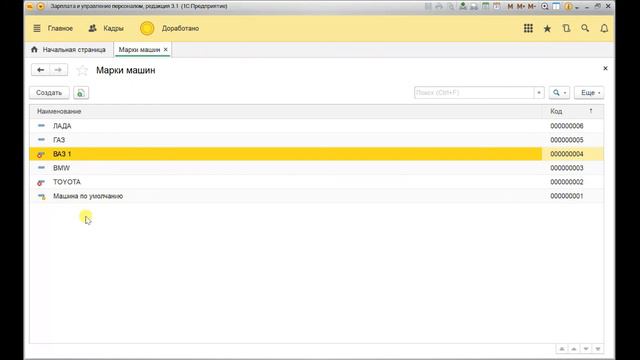Open the main menu hamburger icon
The width and height of the screenshot is (640, 360).
tap(37, 28)
